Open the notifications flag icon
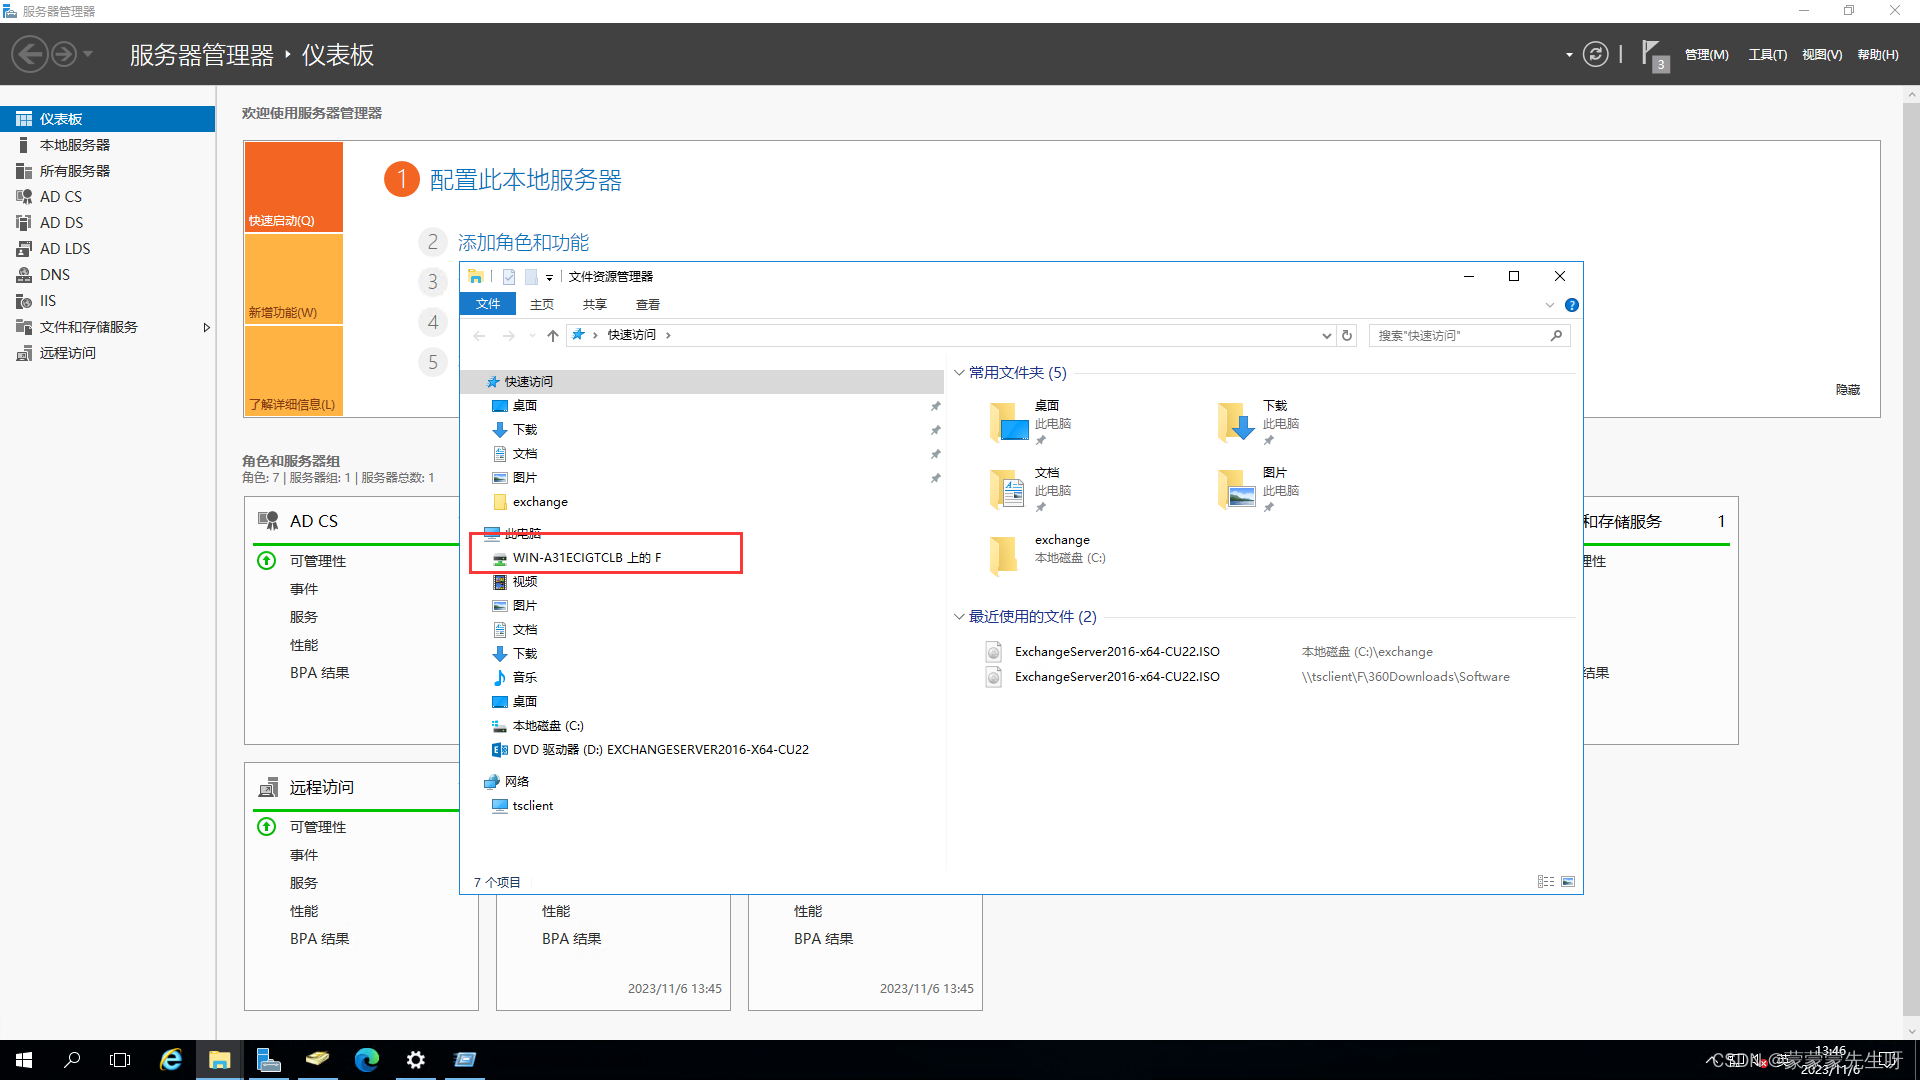The width and height of the screenshot is (1920, 1080). click(1651, 53)
